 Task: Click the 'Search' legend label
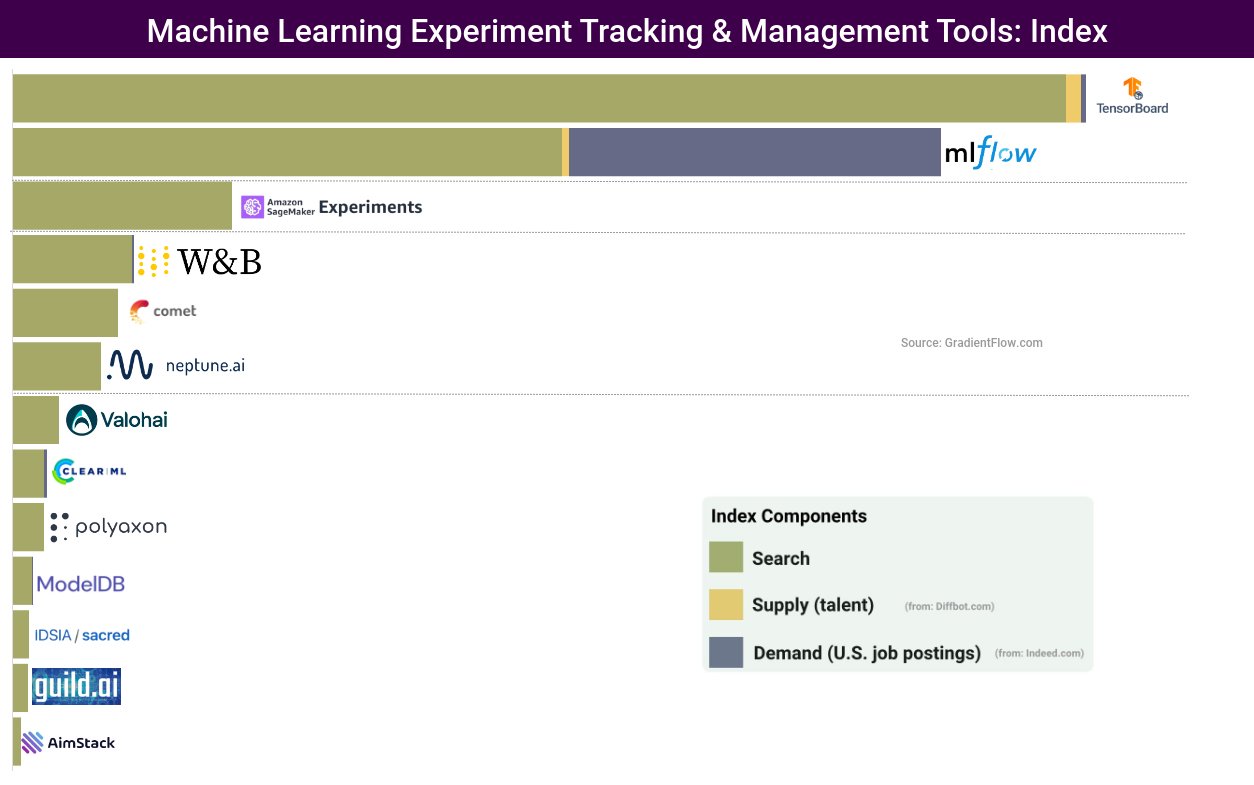pyautogui.click(x=781, y=558)
